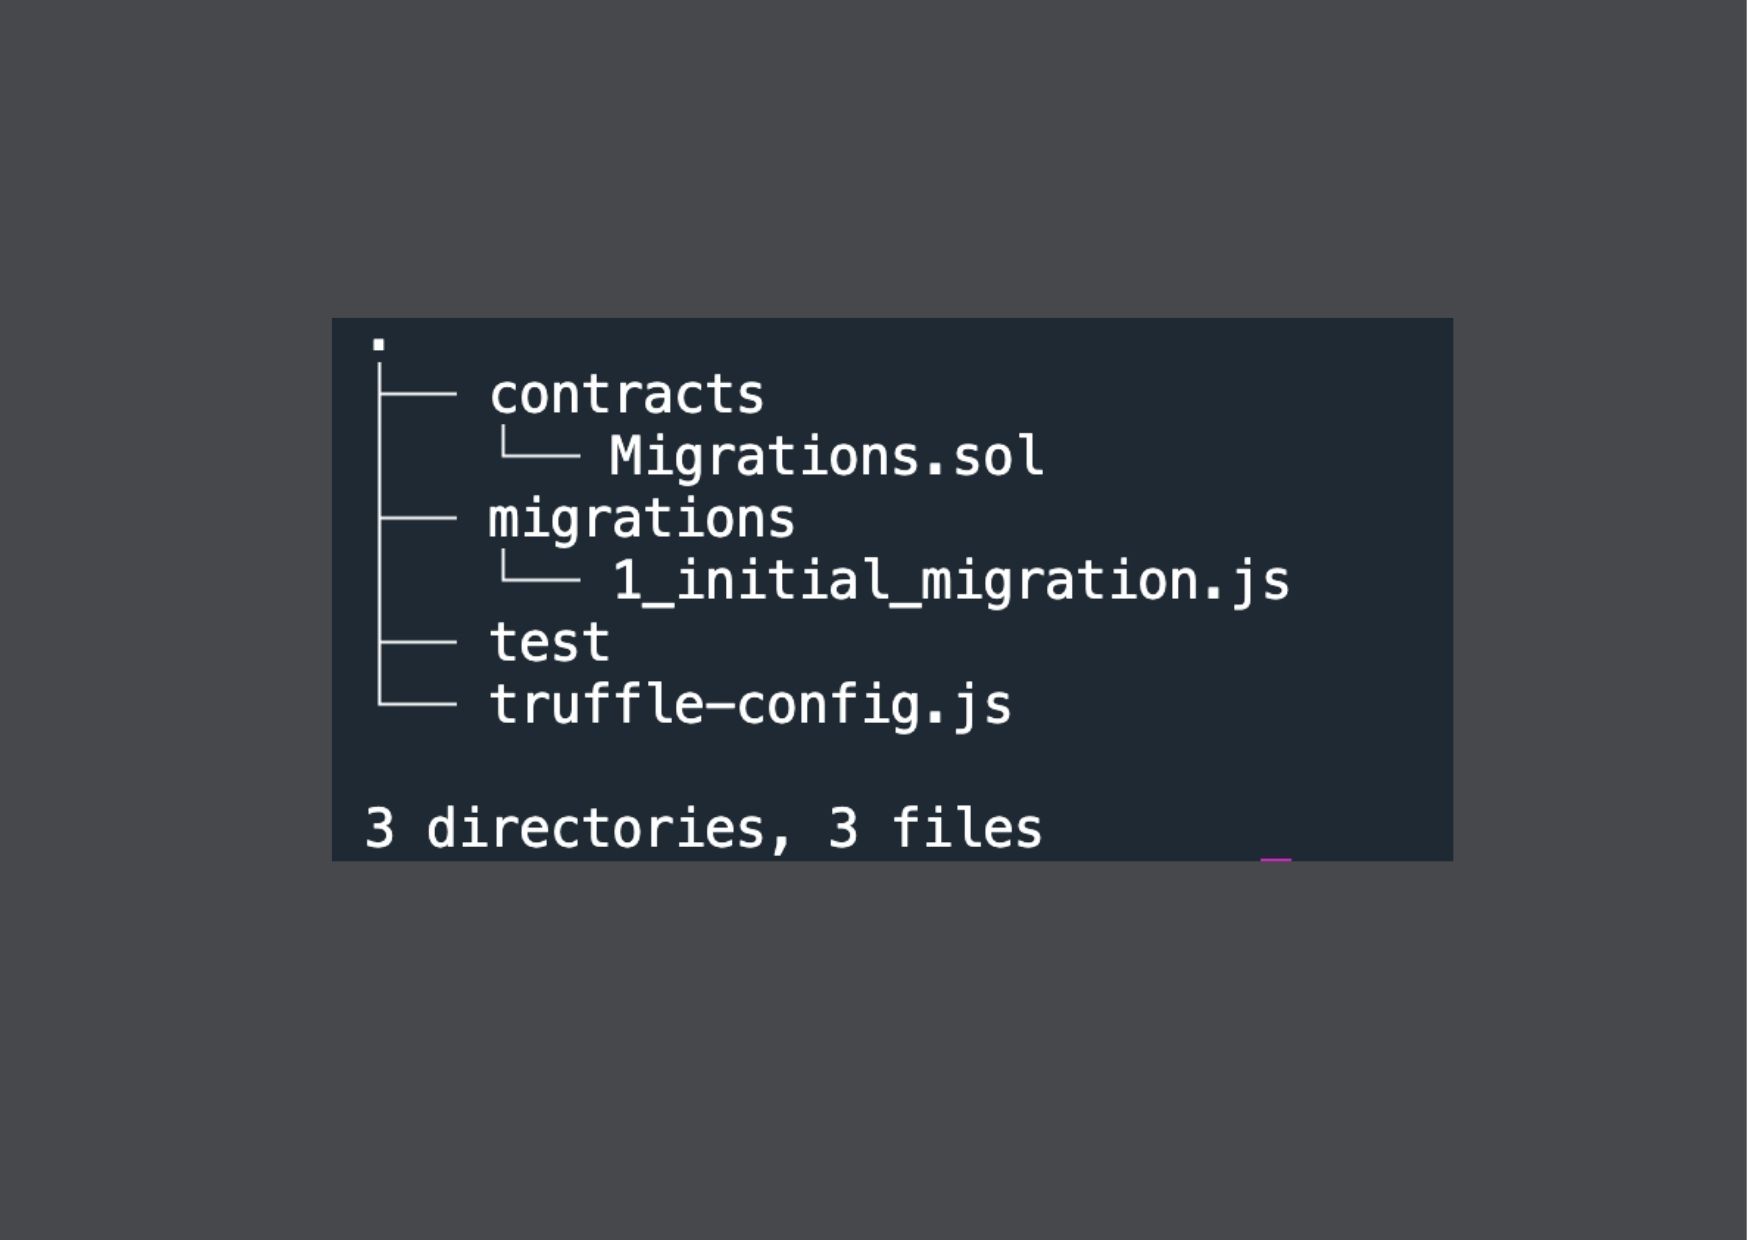Click the 1_initial_migration.js file

tap(950, 581)
